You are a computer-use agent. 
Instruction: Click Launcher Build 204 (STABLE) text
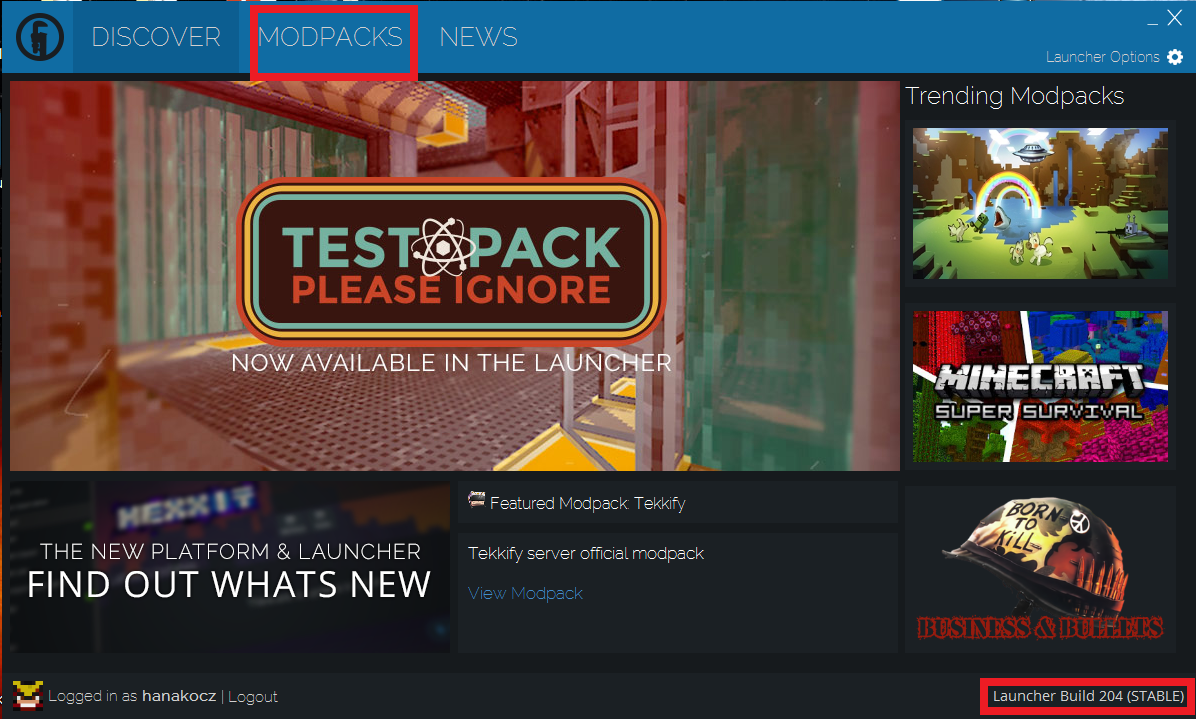click(1088, 695)
